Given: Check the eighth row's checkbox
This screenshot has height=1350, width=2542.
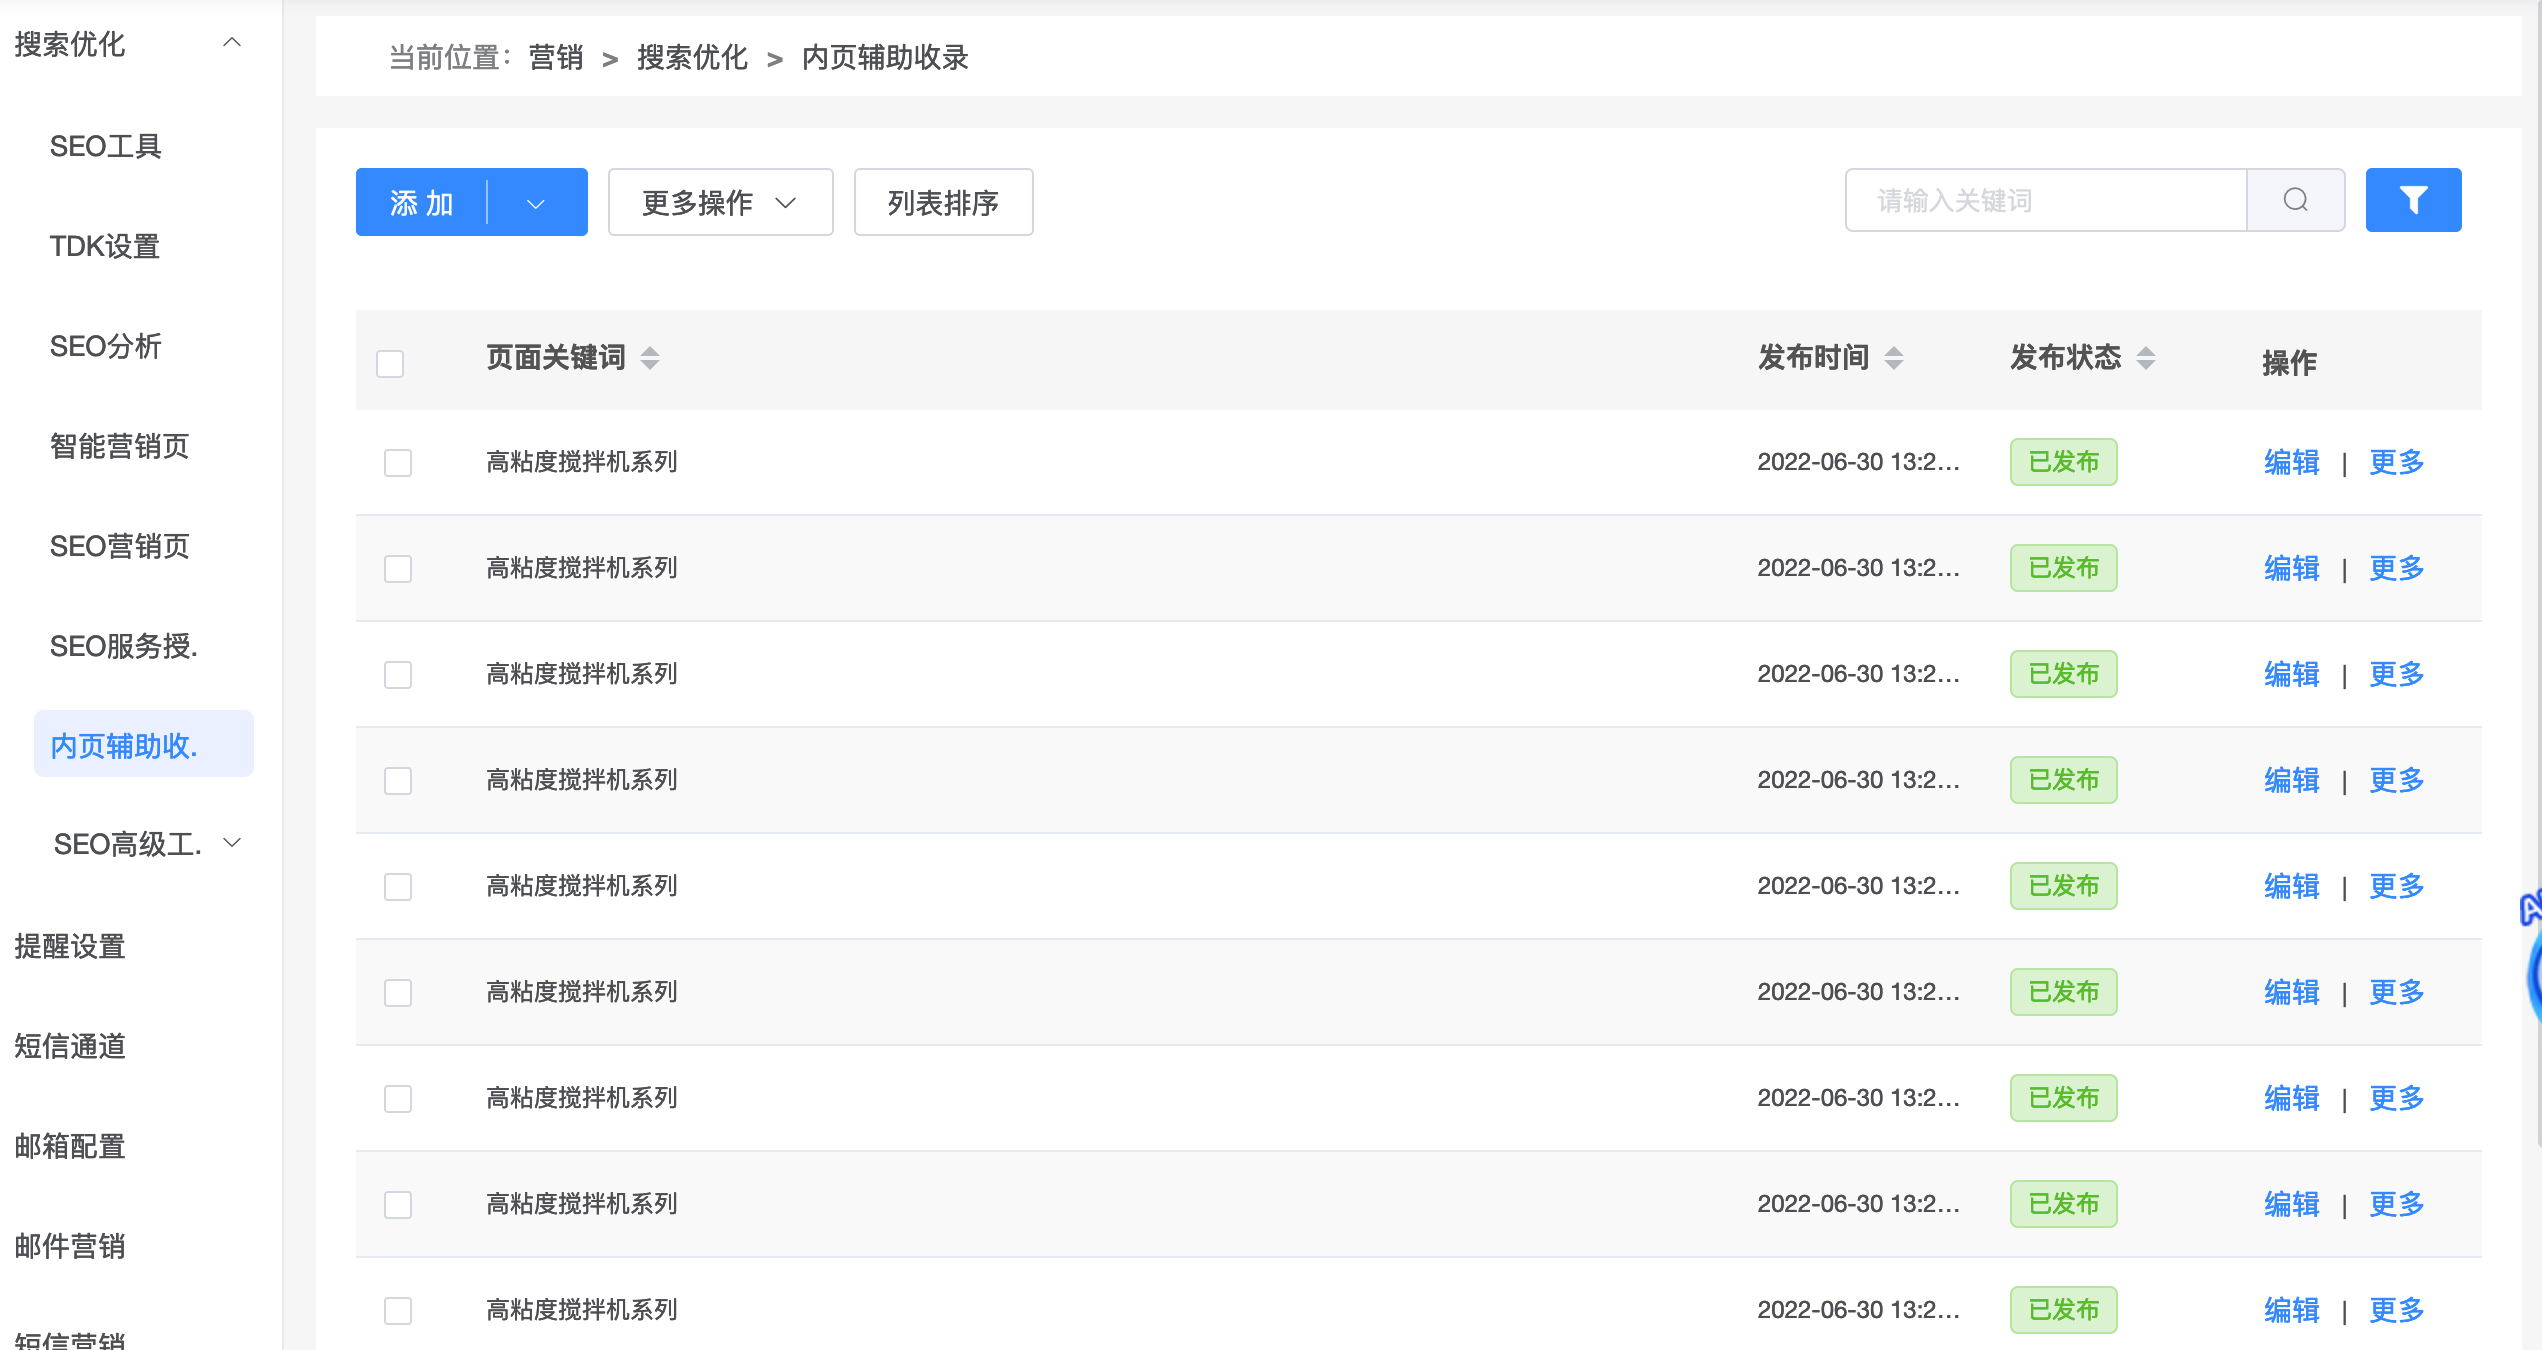Looking at the screenshot, I should 398,1205.
